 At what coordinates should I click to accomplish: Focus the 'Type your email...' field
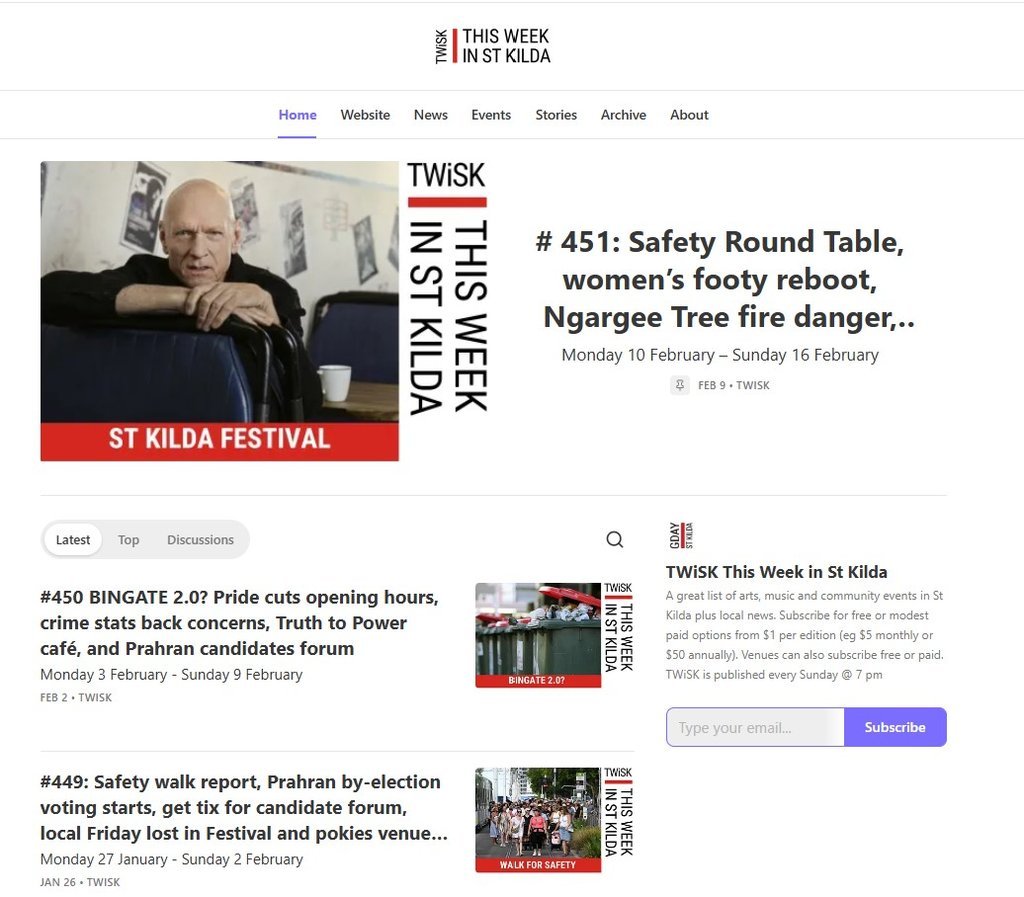click(x=755, y=727)
